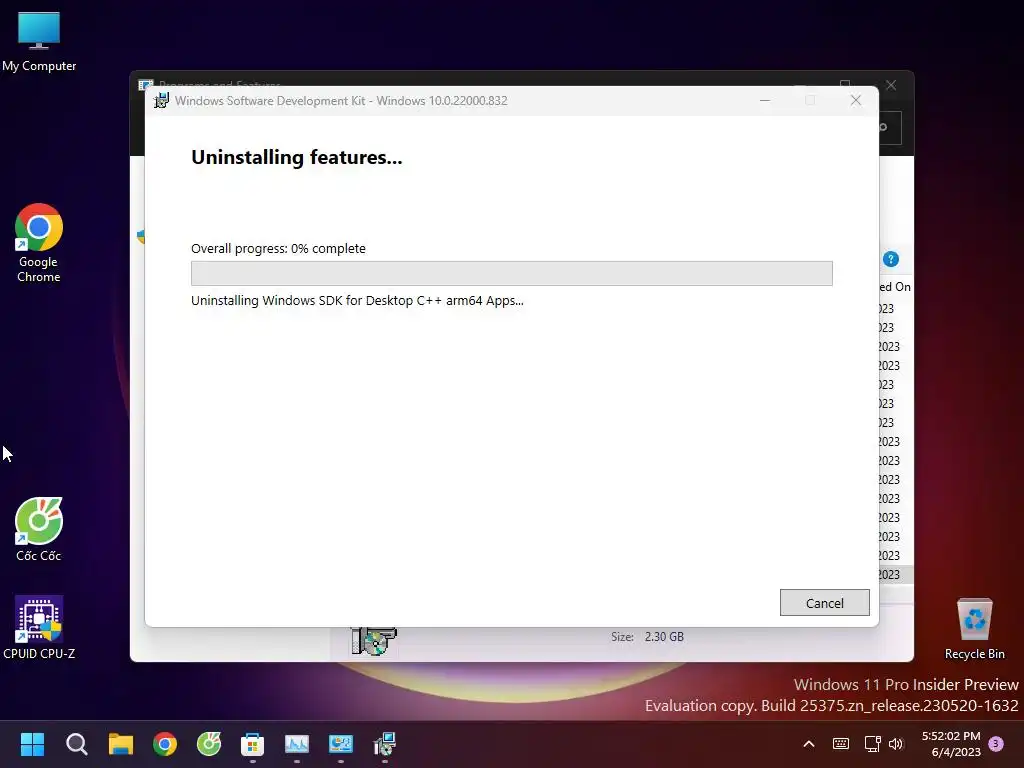Click the 'Installed On' column header
1024x768 pixels.
[895, 287]
